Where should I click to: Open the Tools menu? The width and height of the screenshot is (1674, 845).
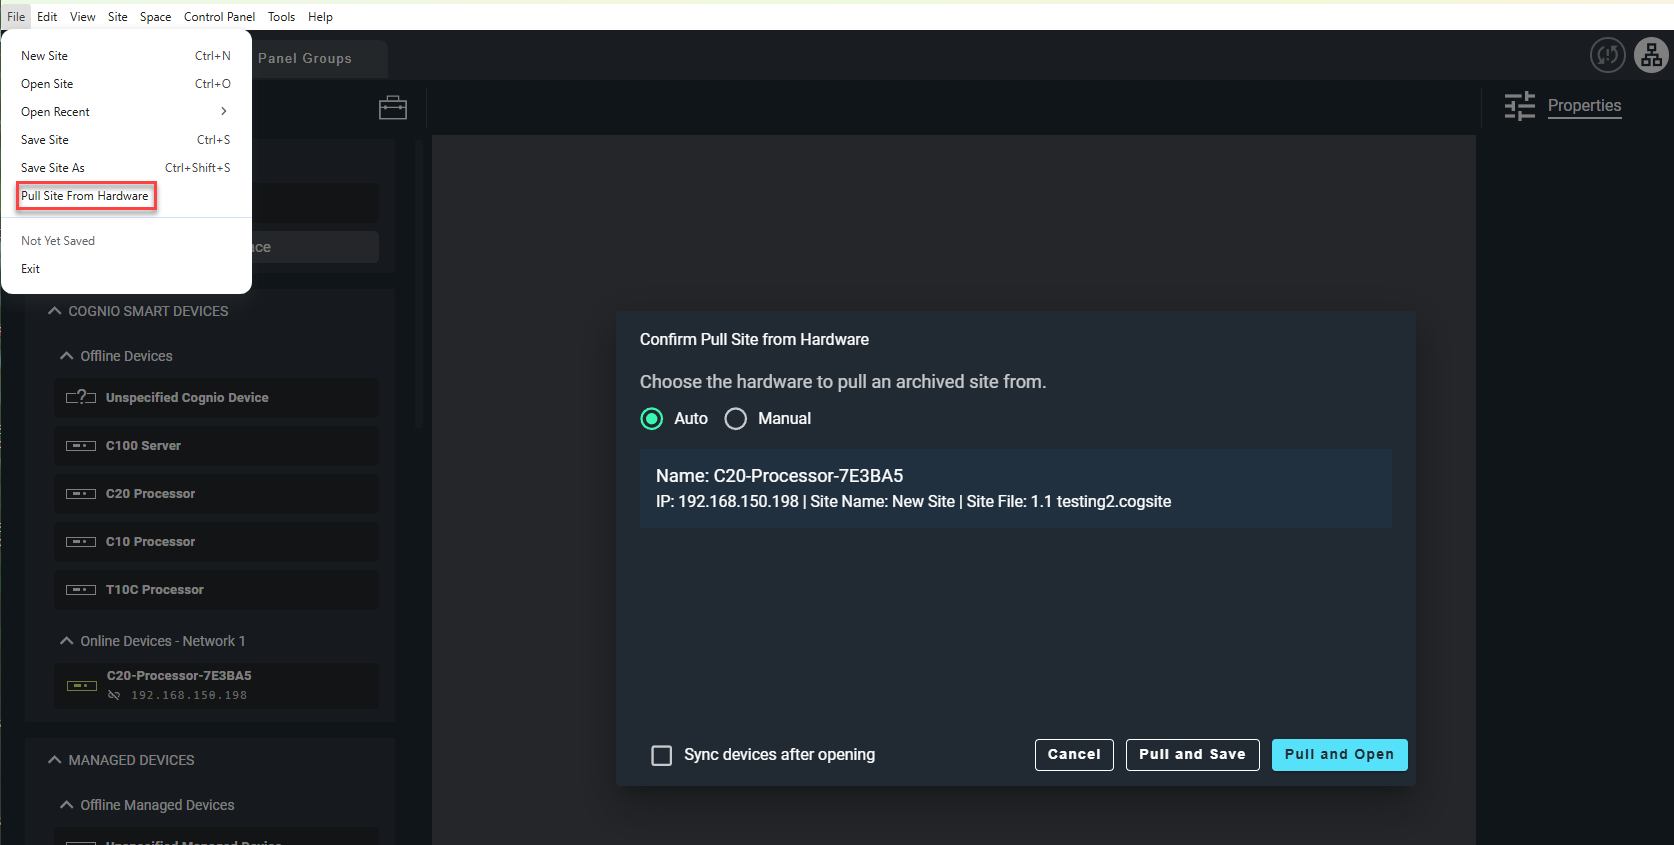click(281, 17)
